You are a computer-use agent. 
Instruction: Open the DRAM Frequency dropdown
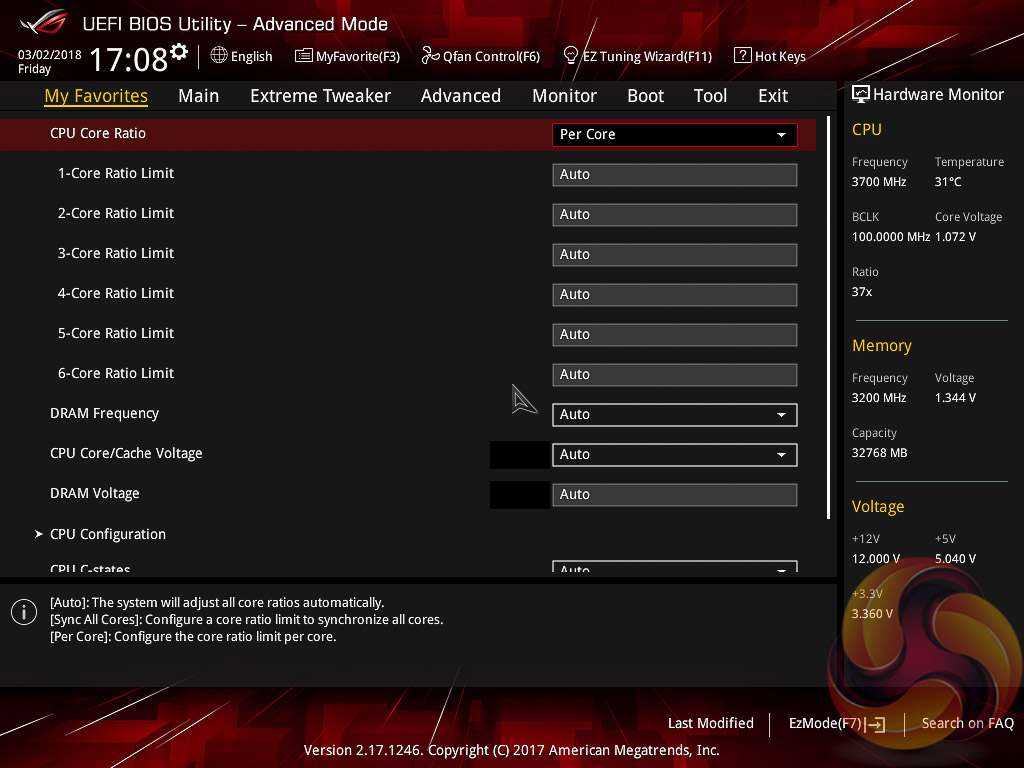pos(675,415)
